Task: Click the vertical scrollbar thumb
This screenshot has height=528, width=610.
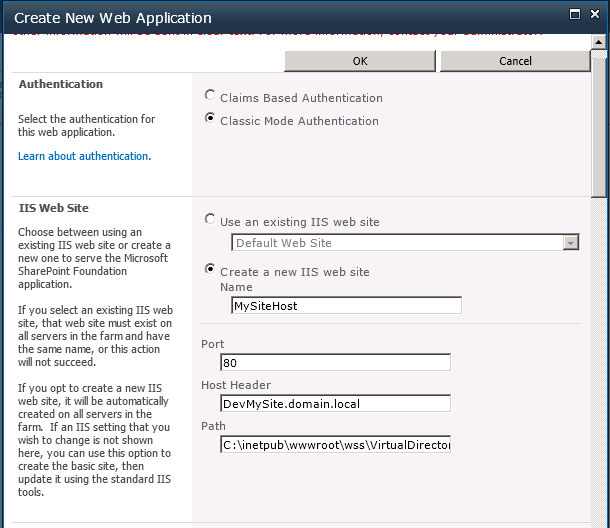Action: (599, 125)
